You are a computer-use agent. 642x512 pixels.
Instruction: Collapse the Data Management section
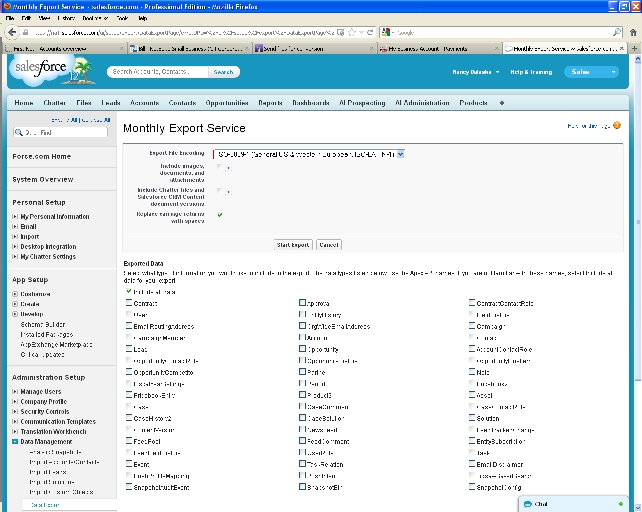pyautogui.click(x=15, y=442)
